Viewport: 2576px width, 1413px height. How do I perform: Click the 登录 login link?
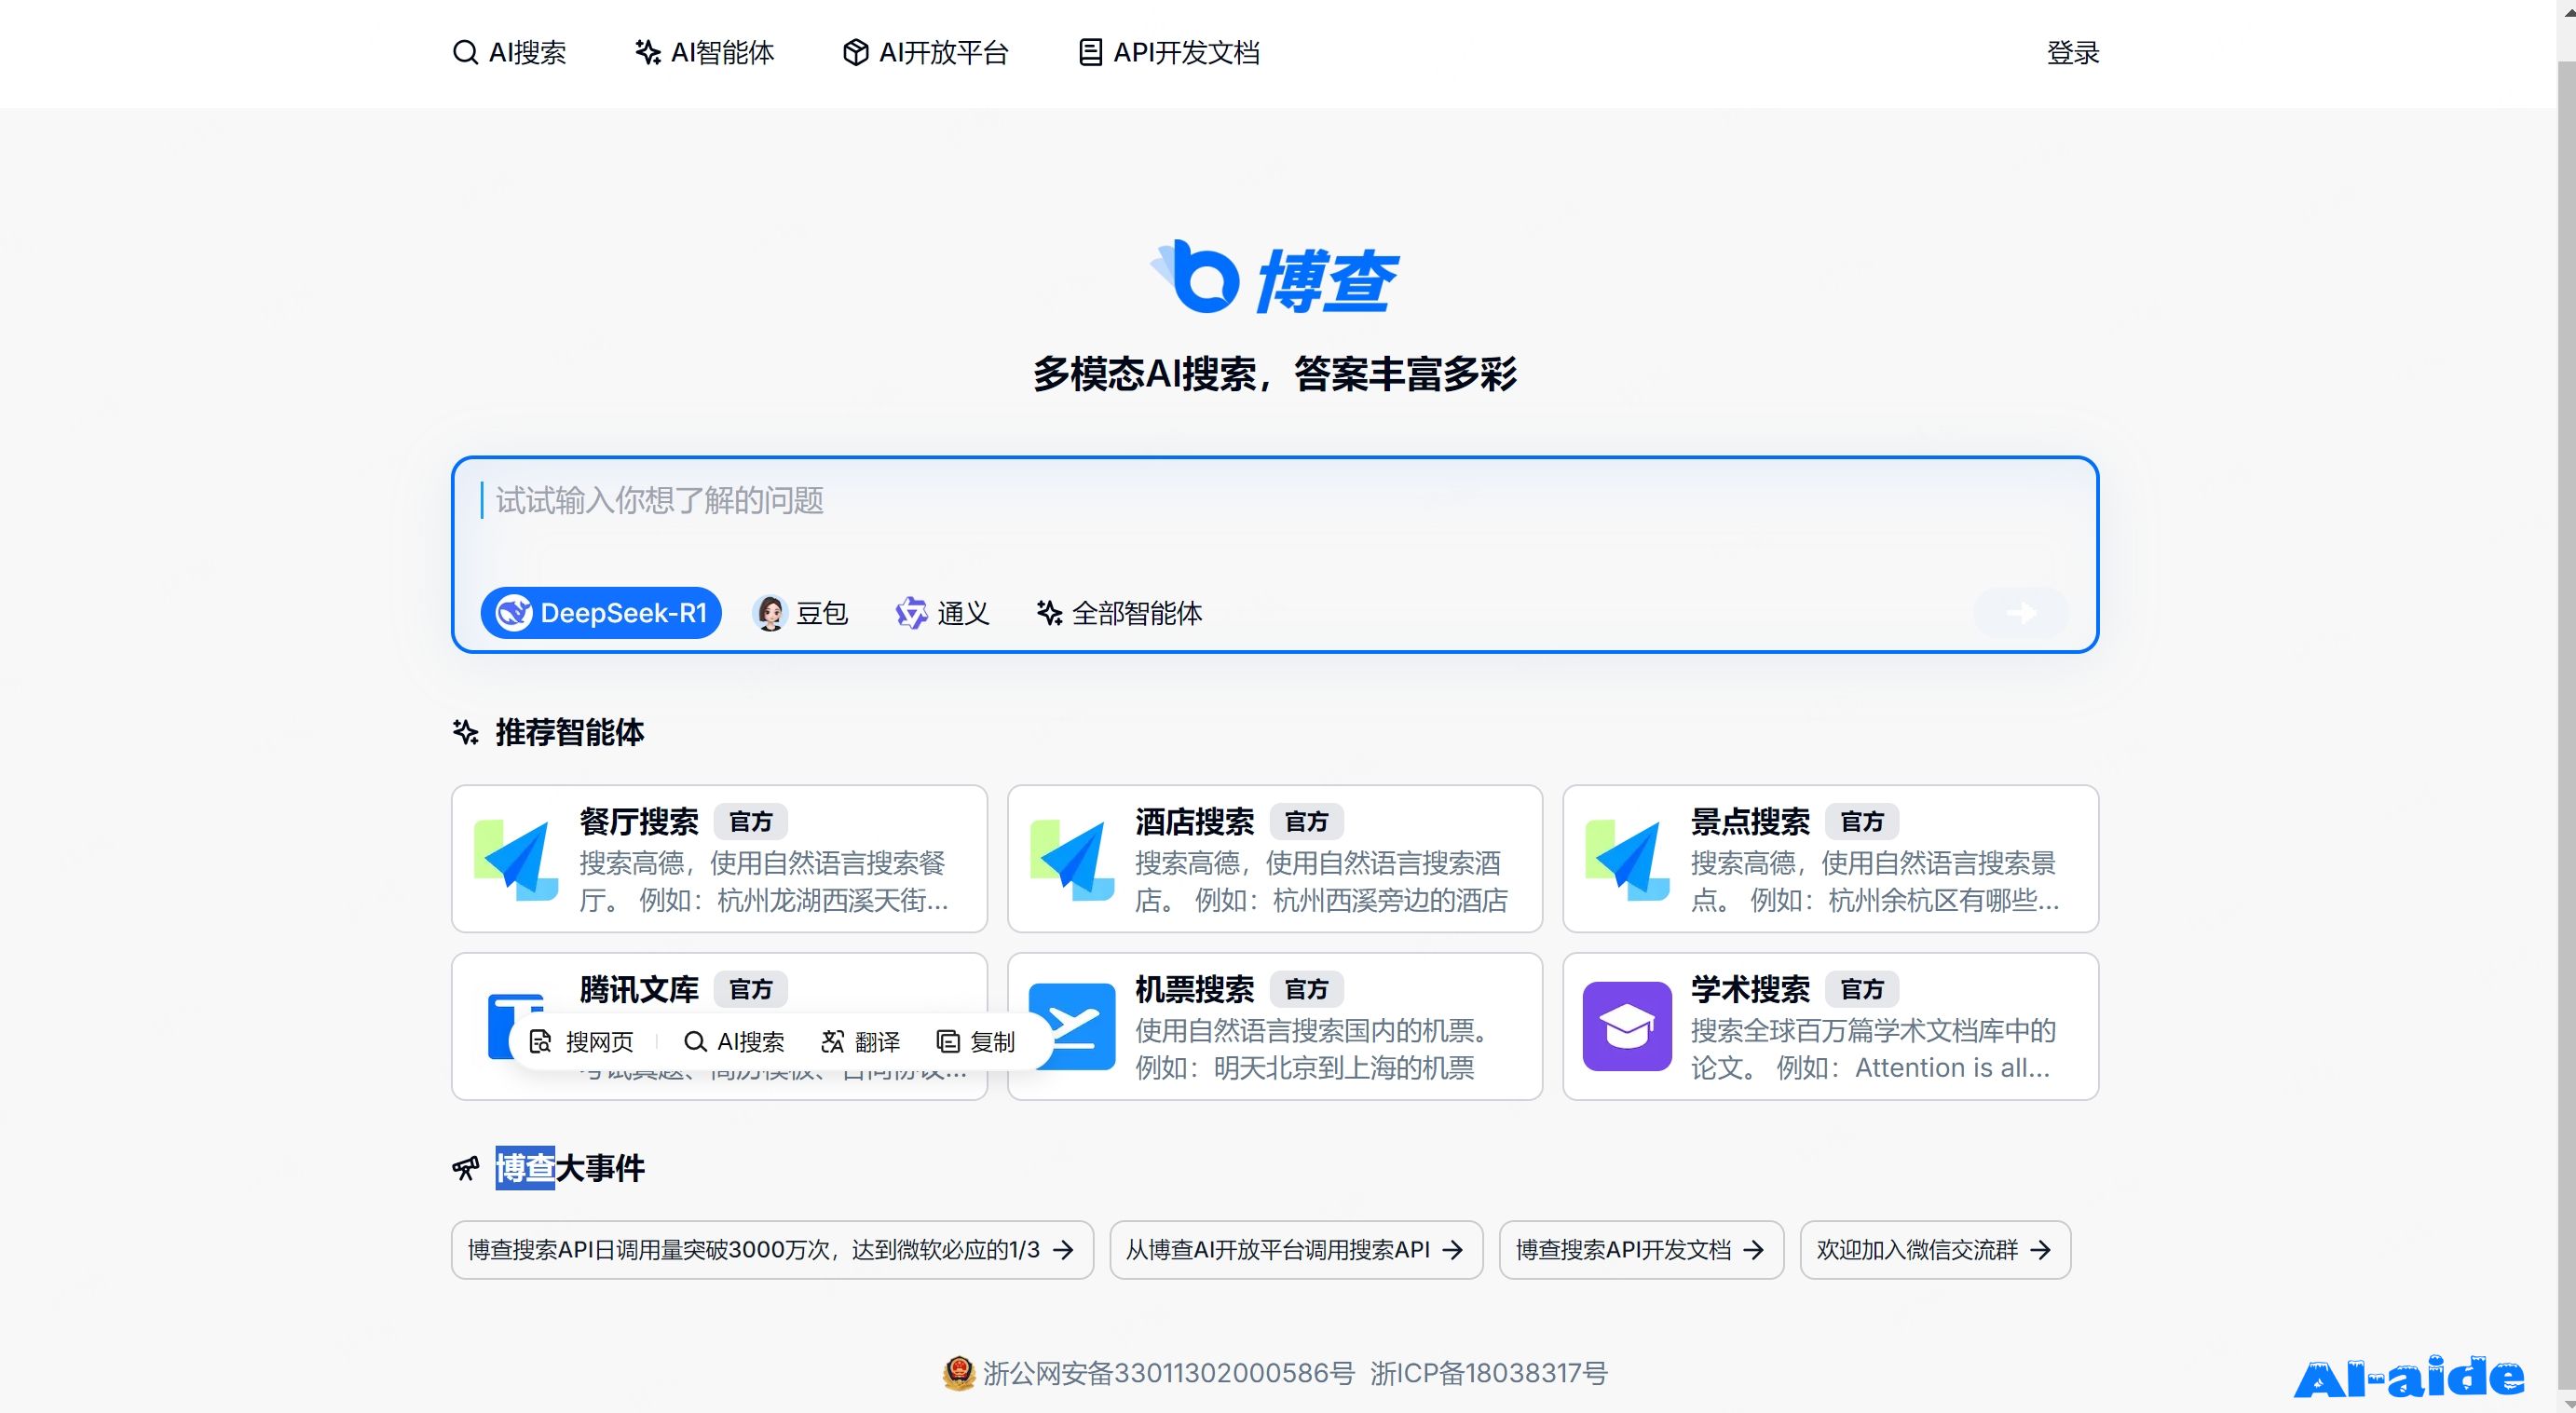[x=2073, y=52]
